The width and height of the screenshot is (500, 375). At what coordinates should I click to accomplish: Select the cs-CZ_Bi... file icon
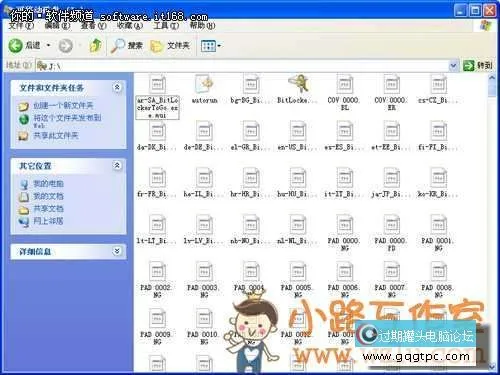point(438,84)
